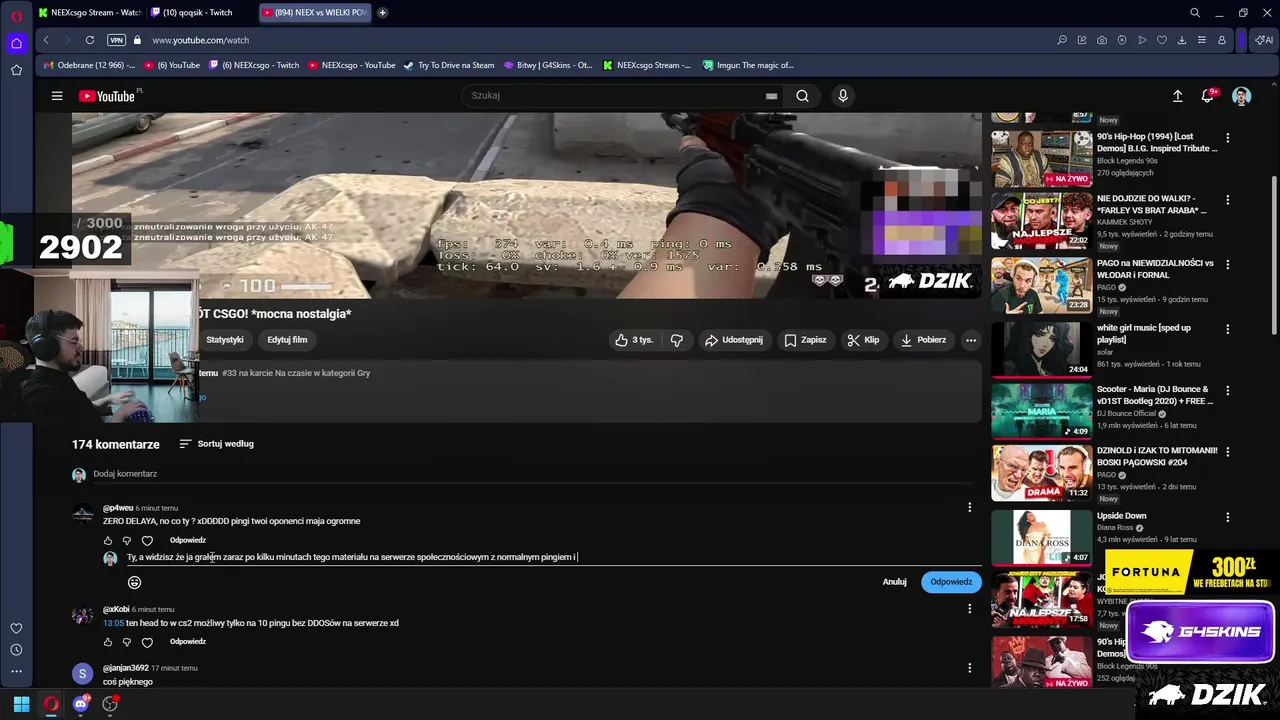Open Discord from the taskbar
This screenshot has height=720, width=1280.
(x=81, y=704)
